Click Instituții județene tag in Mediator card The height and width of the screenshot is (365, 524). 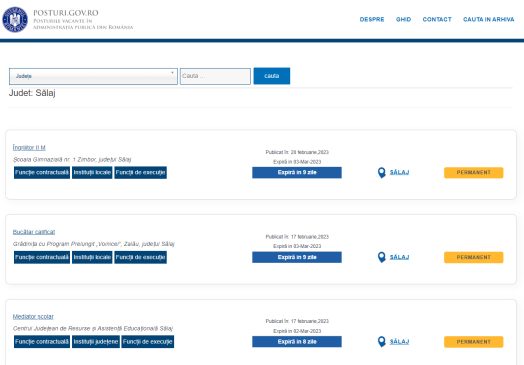[x=96, y=342]
